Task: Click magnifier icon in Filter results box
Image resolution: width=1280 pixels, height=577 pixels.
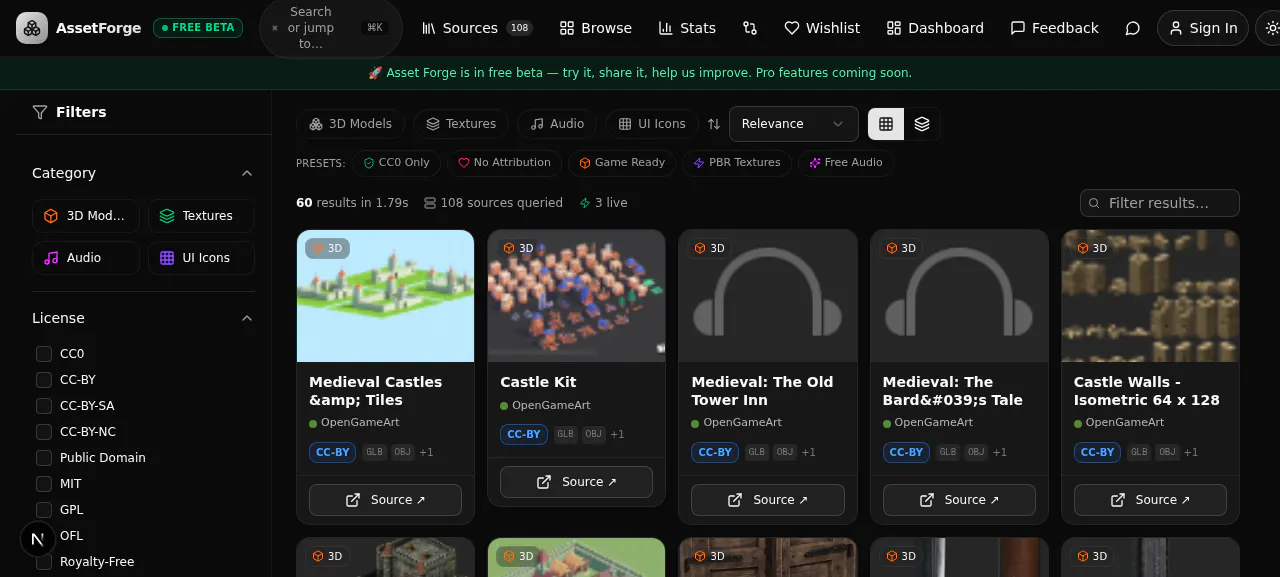Action: point(1095,203)
